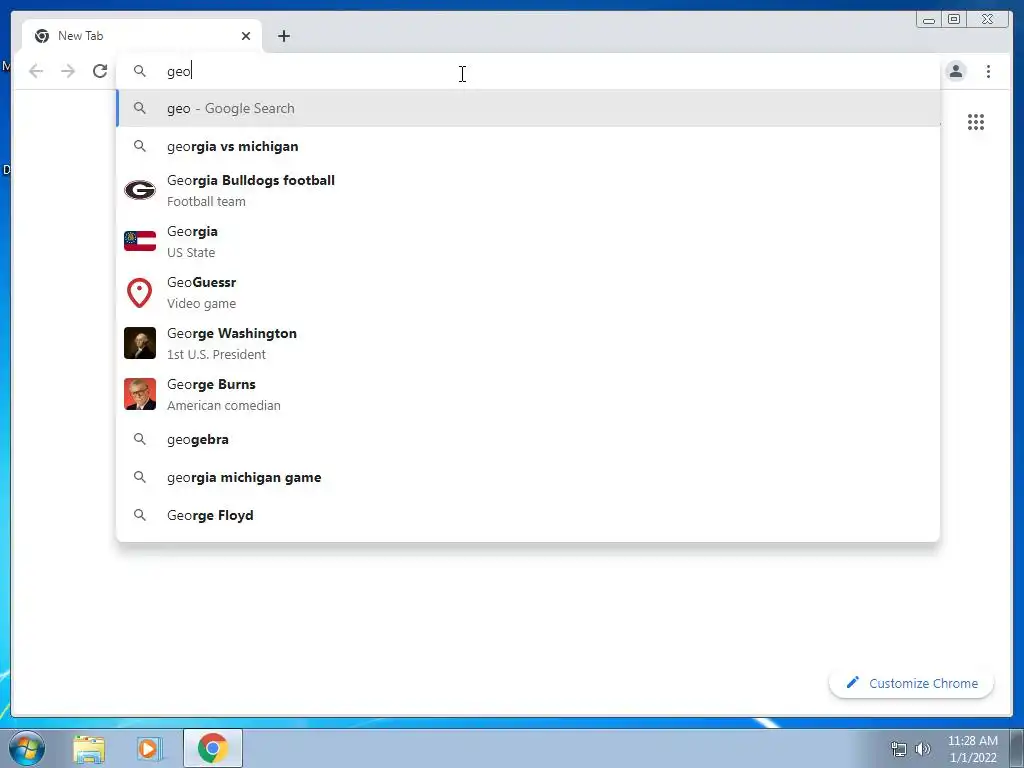Open Windows Explorer from taskbar
The height and width of the screenshot is (768, 1024).
click(89, 748)
